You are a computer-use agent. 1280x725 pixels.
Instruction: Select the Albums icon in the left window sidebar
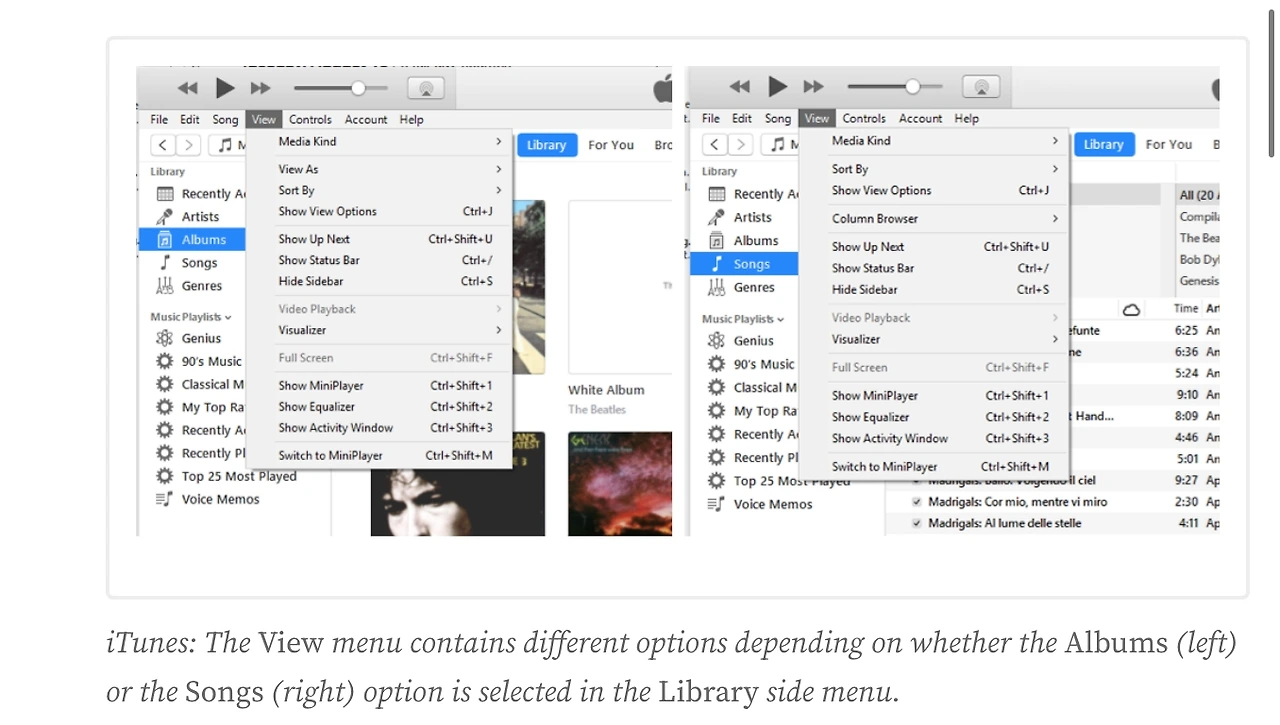[x=165, y=240]
